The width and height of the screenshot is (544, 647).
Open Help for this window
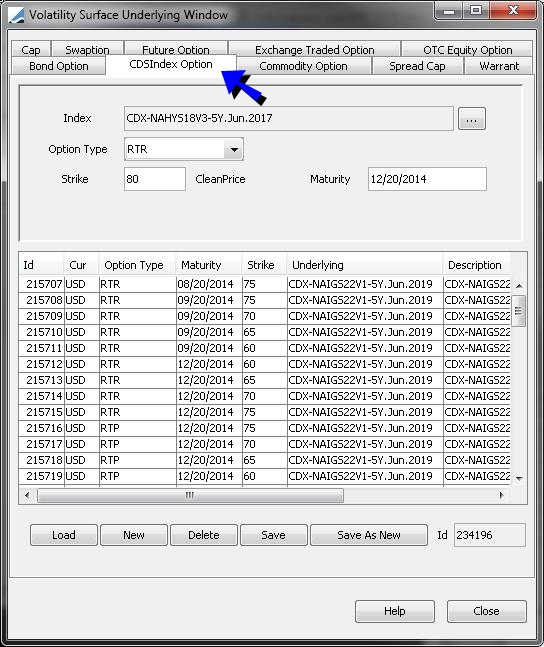point(395,611)
